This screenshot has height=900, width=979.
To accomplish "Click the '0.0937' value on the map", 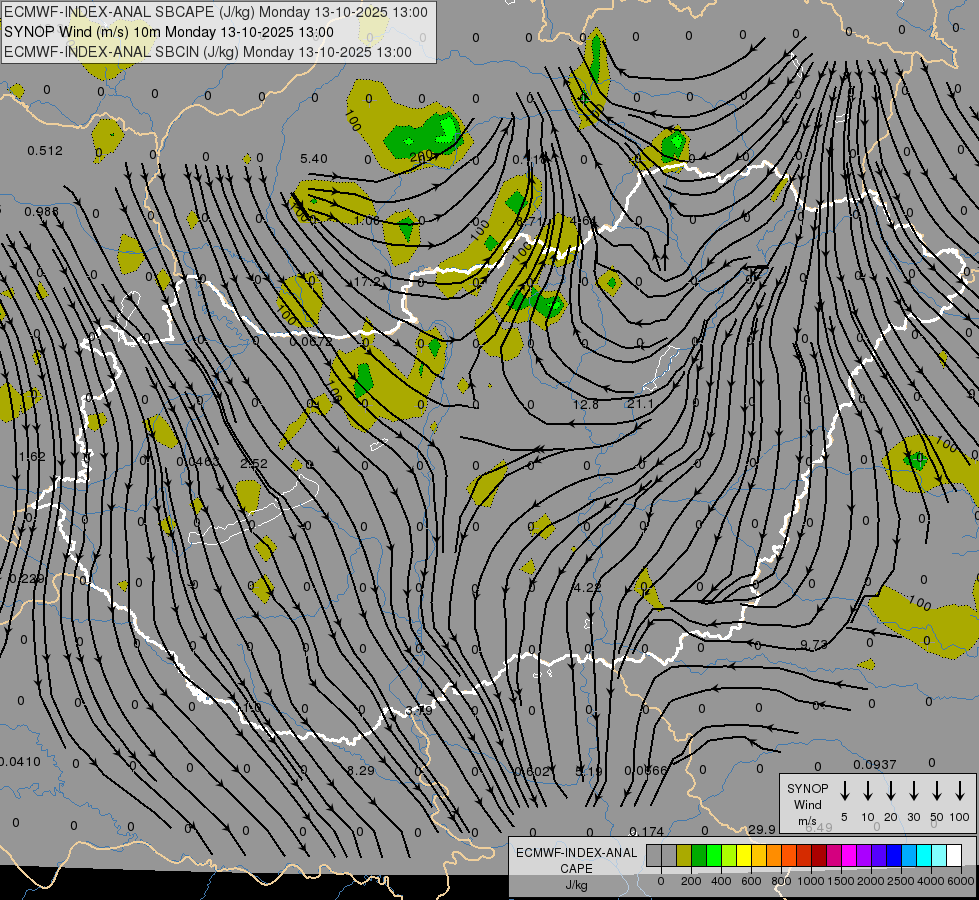I will coord(875,764).
